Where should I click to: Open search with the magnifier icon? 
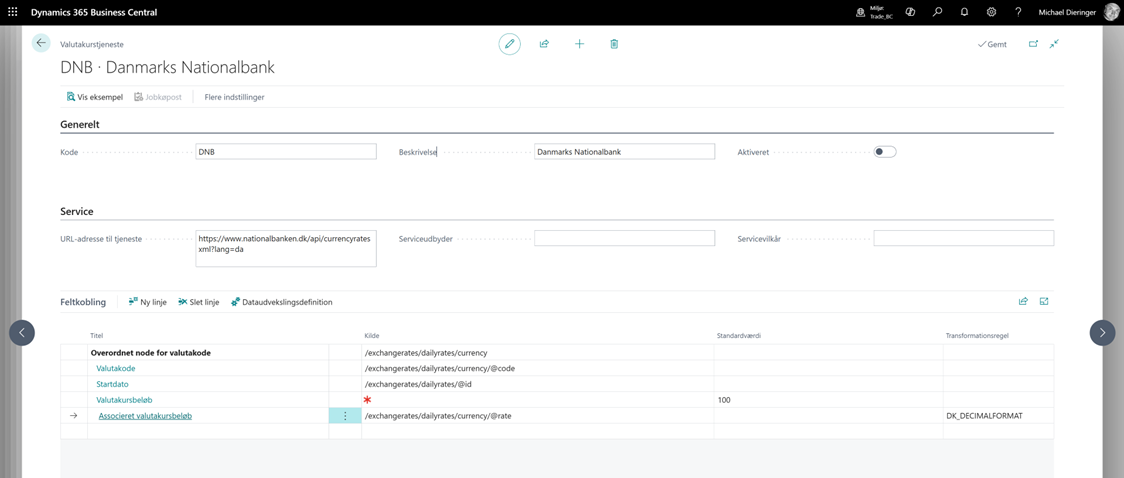(x=937, y=12)
